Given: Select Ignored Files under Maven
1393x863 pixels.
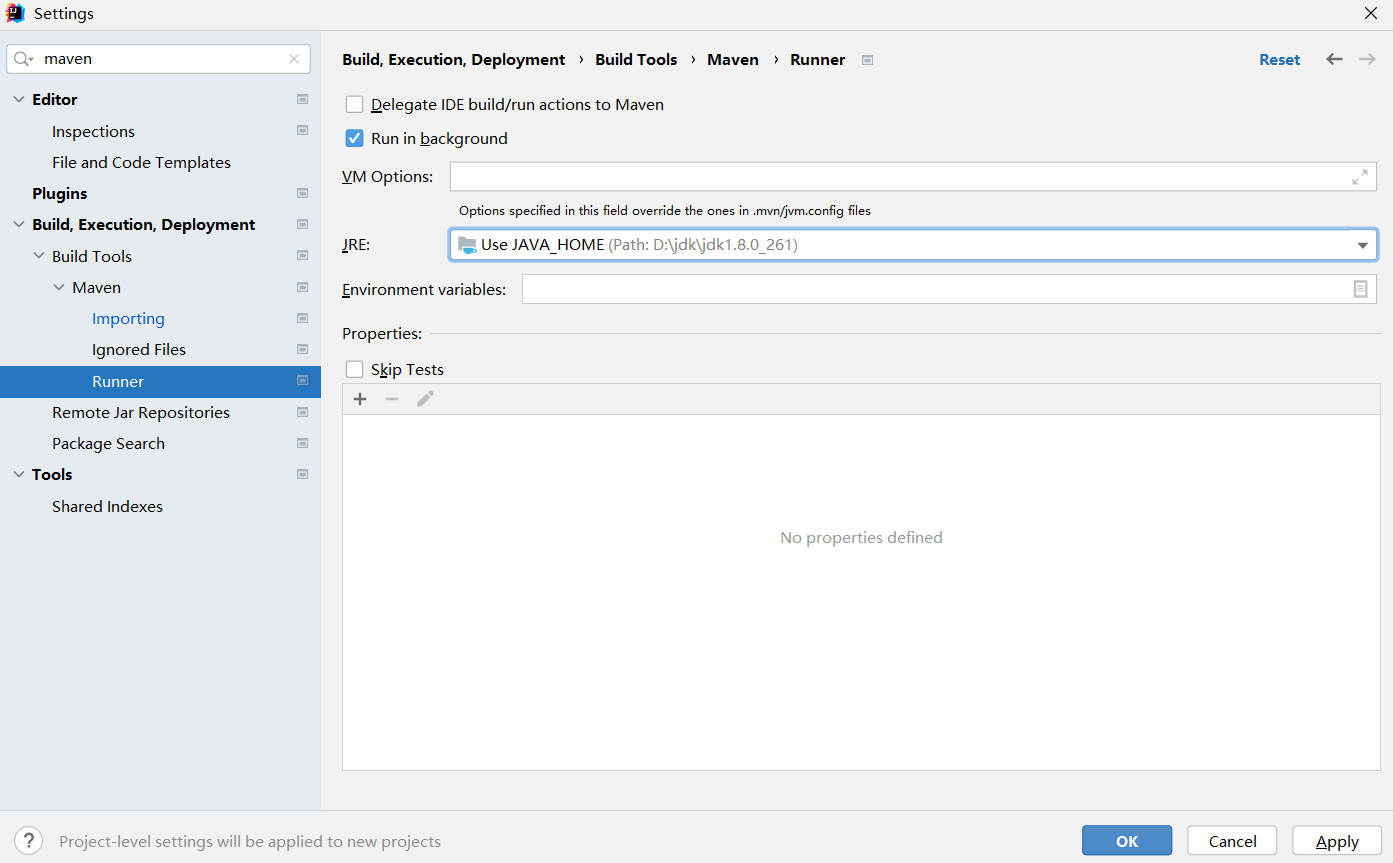Looking at the screenshot, I should tap(139, 349).
